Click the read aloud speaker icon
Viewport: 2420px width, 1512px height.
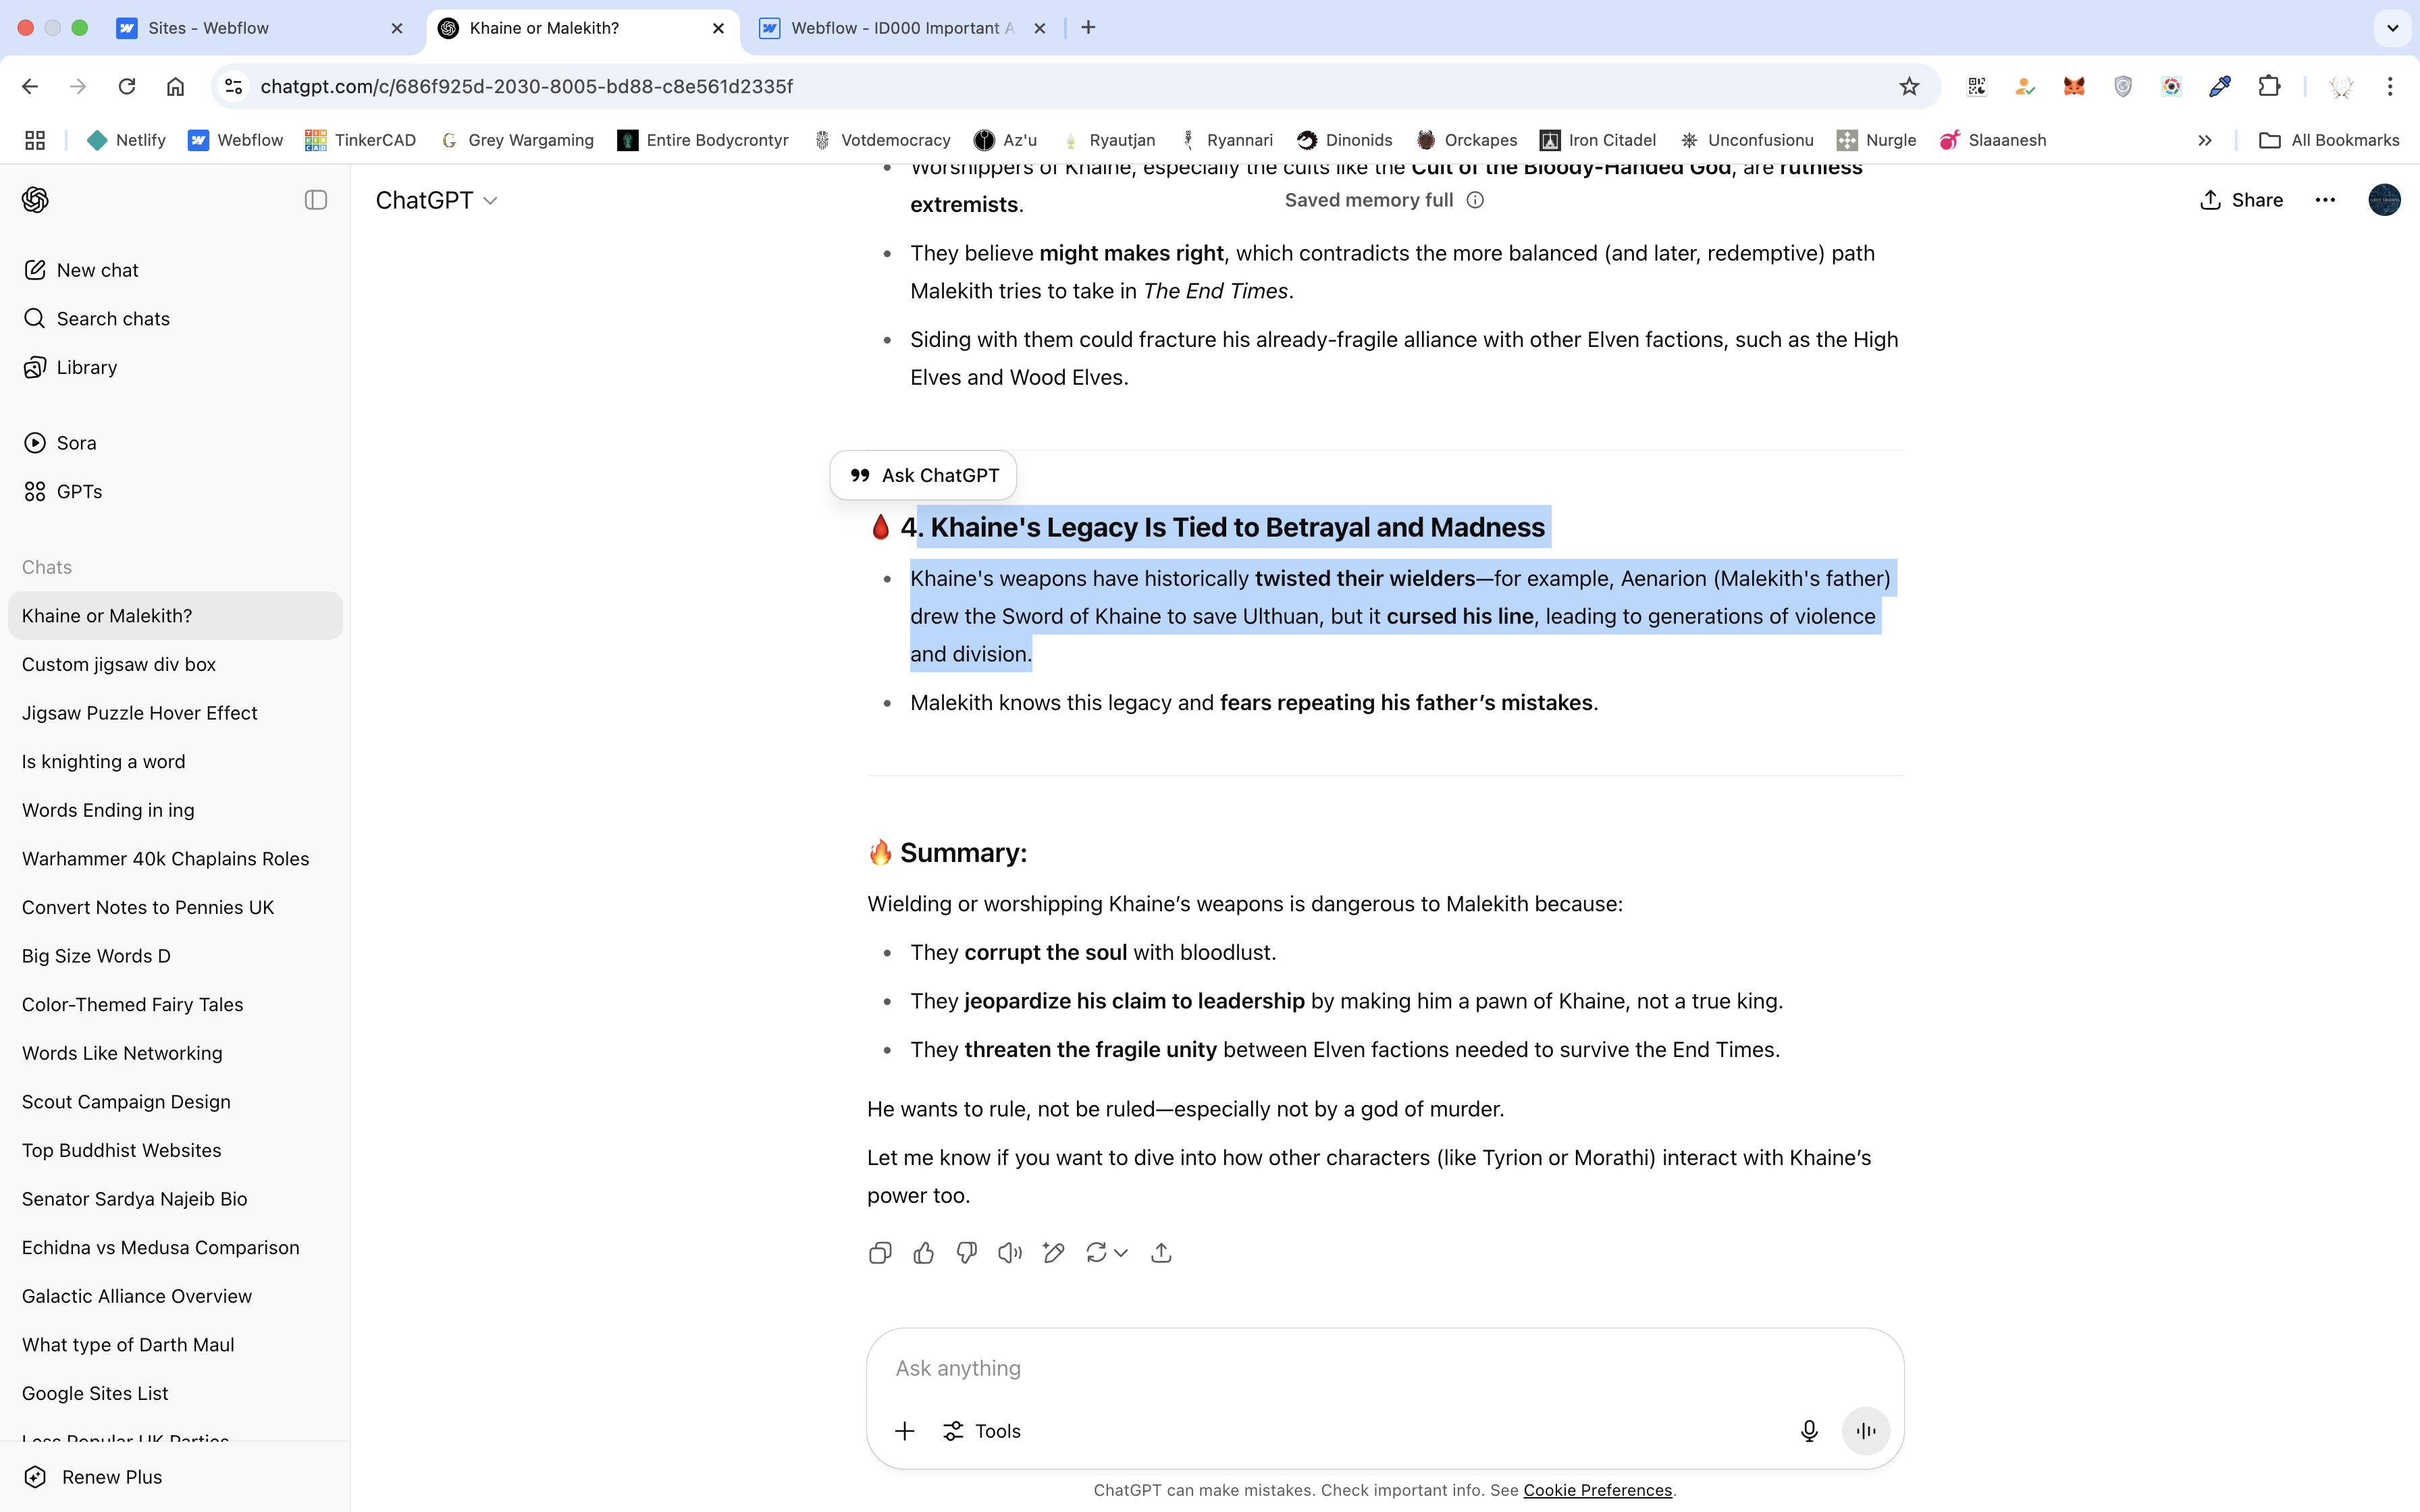(x=1009, y=1253)
